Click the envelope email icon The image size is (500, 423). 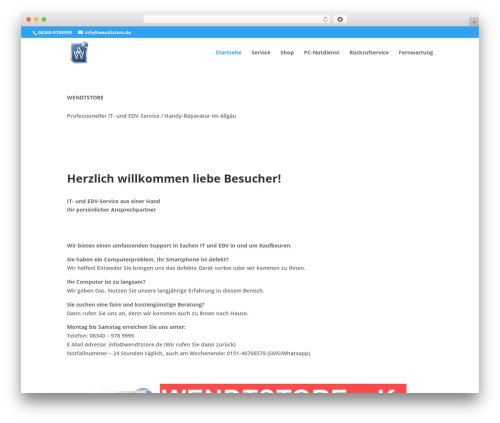tap(80, 32)
